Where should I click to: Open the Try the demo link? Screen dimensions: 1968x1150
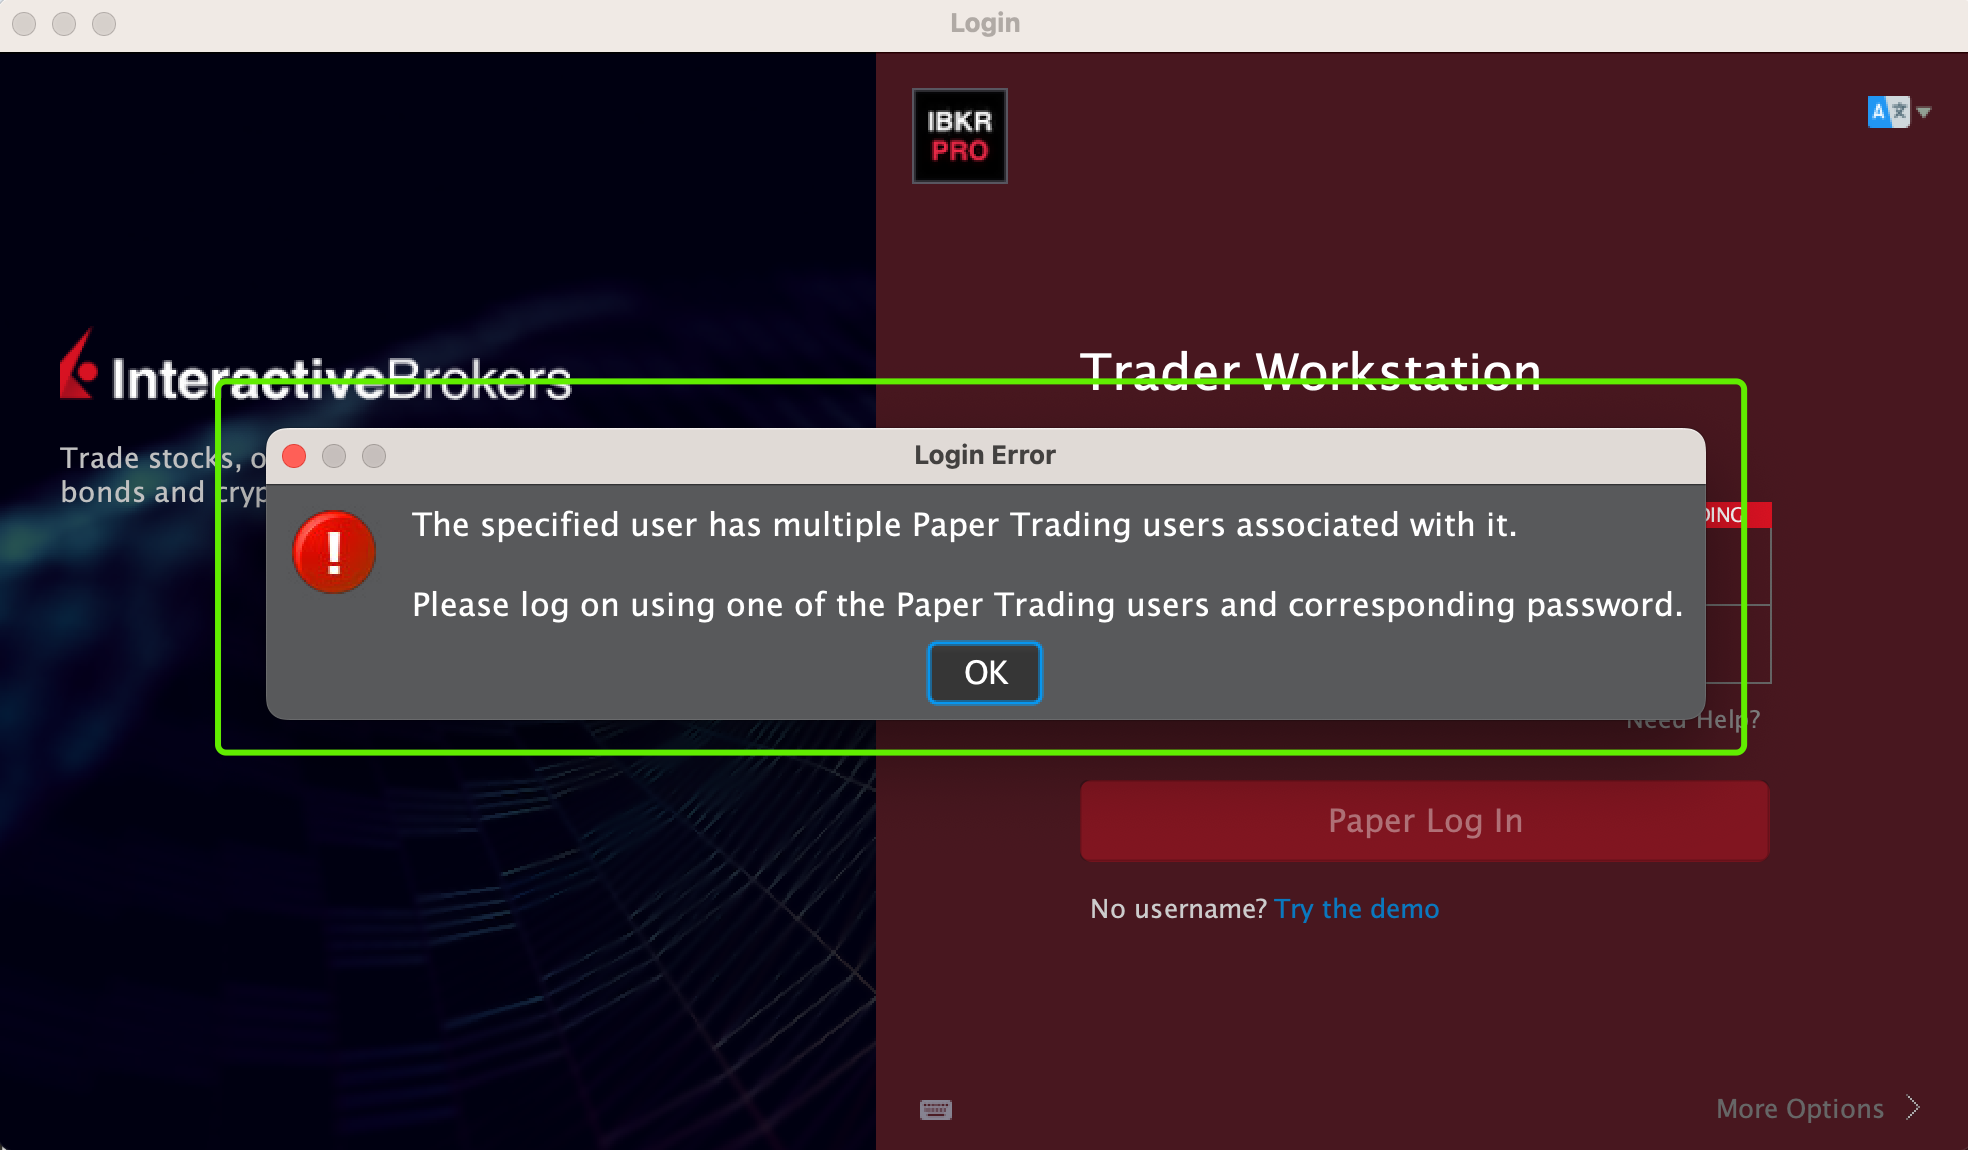[x=1357, y=909]
